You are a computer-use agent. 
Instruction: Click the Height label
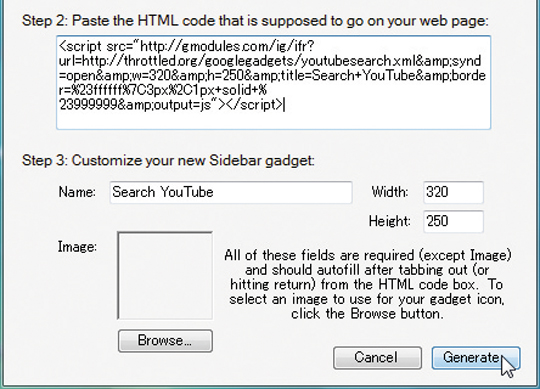[x=390, y=221]
